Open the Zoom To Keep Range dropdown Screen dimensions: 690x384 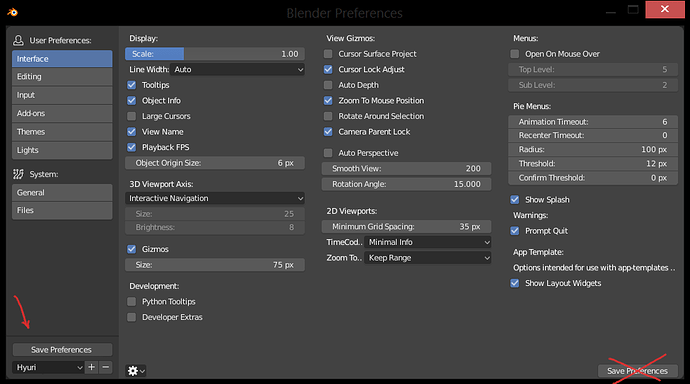pyautogui.click(x=427, y=258)
